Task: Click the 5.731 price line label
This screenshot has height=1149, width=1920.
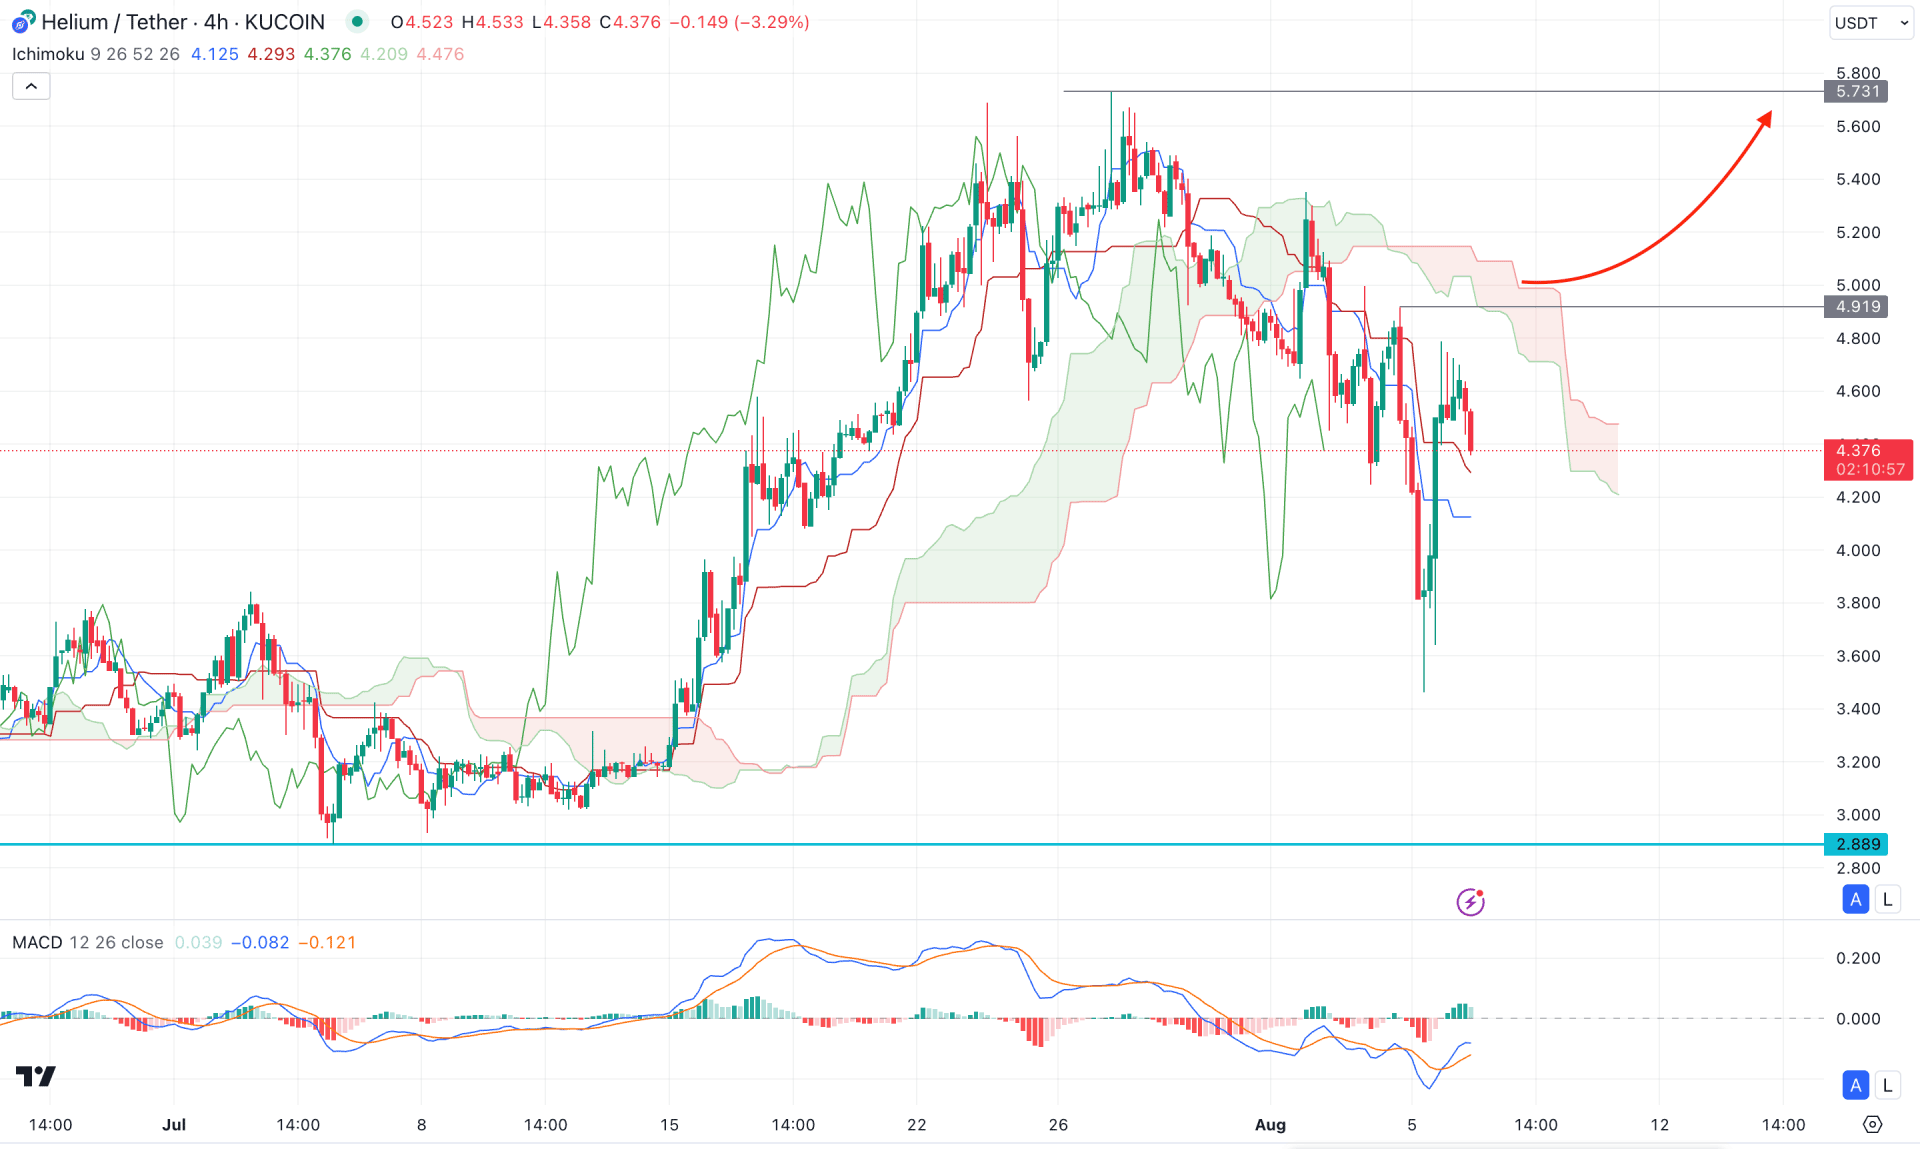Action: click(1857, 91)
